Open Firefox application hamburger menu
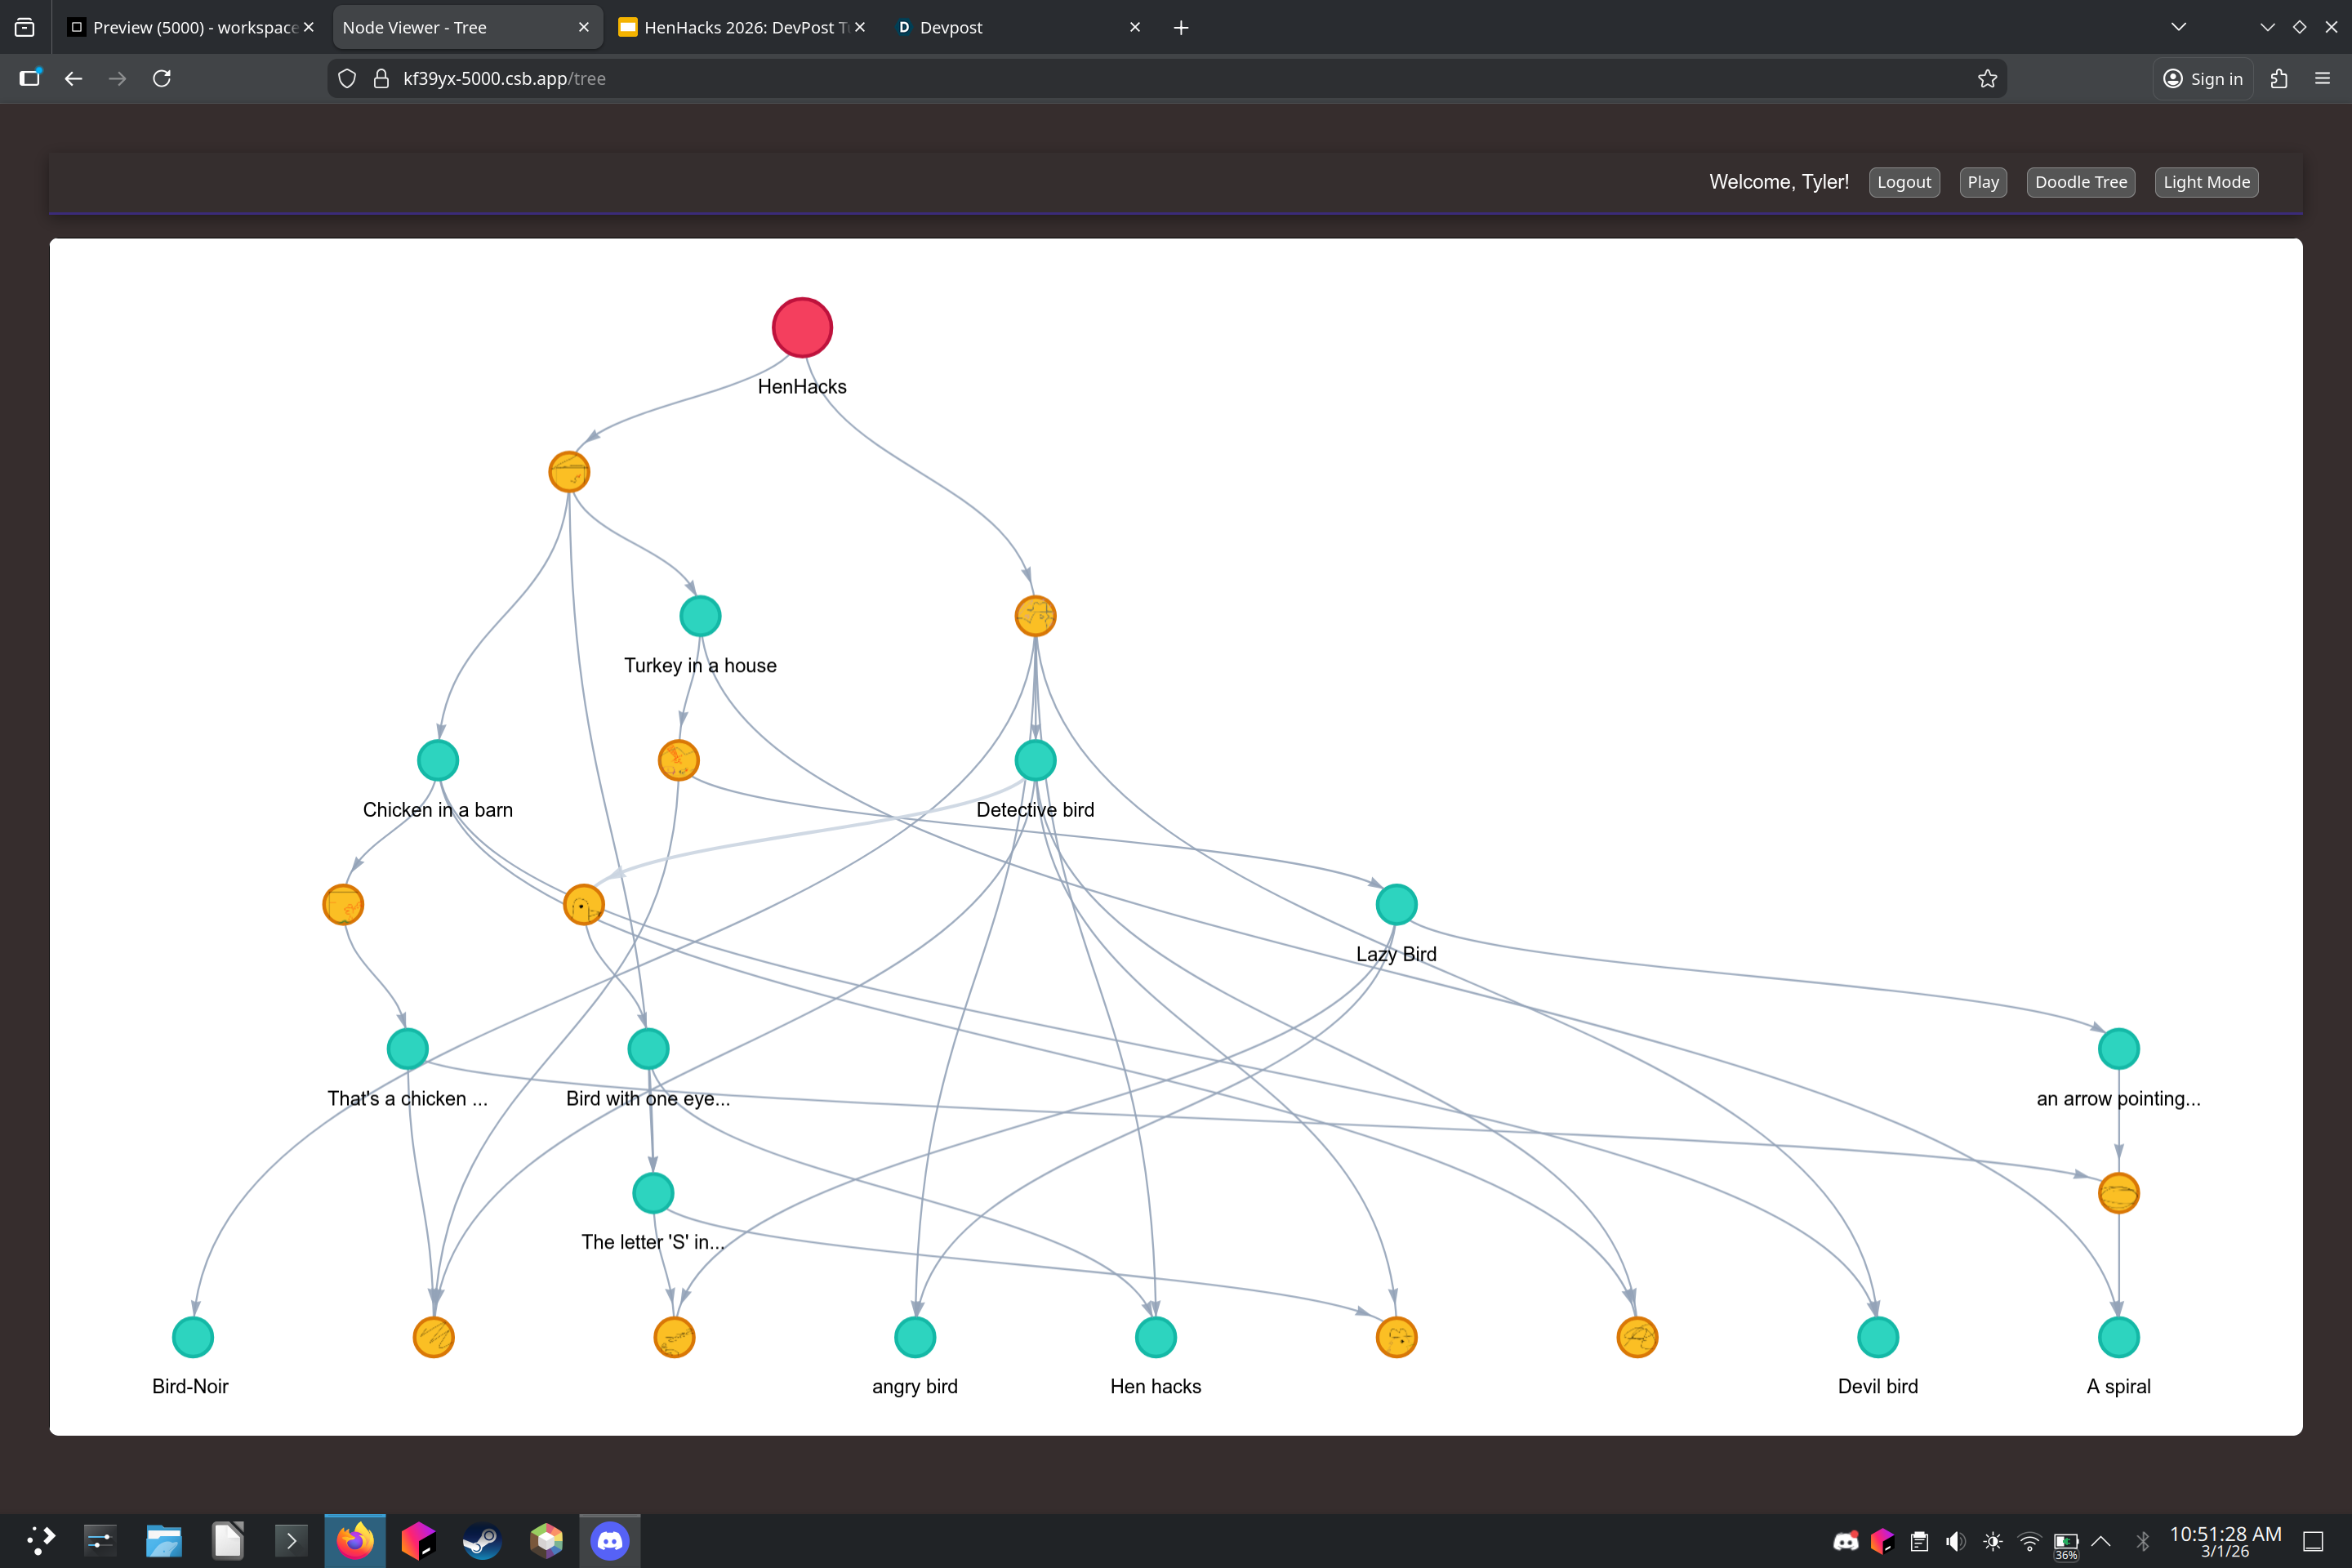The image size is (2352, 1568). tap(2322, 79)
